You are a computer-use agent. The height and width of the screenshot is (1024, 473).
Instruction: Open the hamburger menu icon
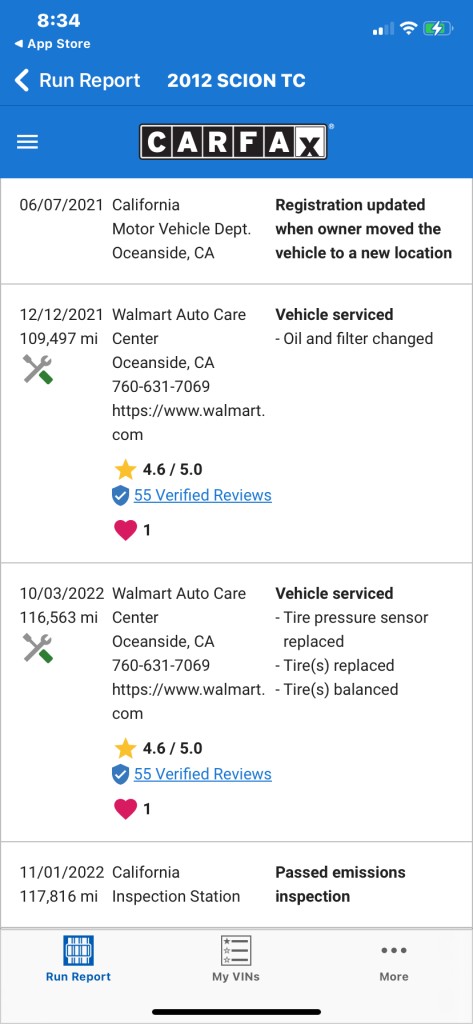[27, 142]
